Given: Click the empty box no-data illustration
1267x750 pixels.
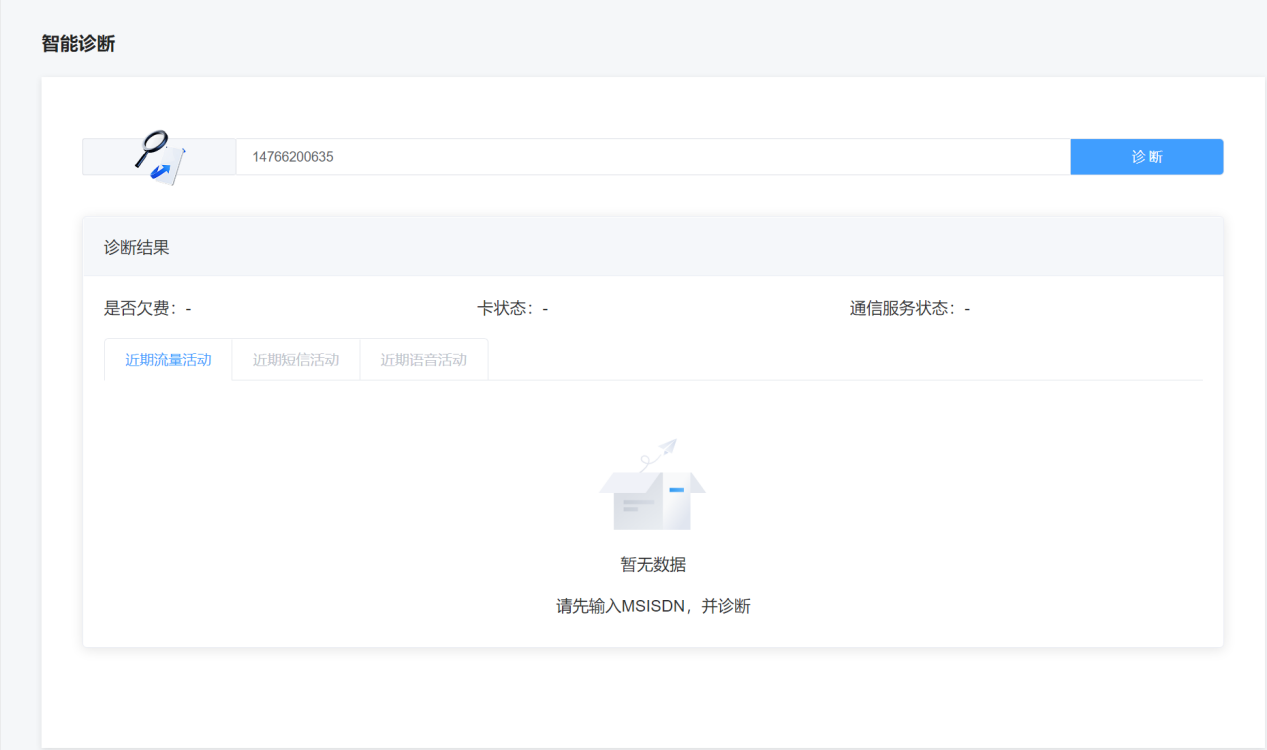Looking at the screenshot, I should coord(652,498).
